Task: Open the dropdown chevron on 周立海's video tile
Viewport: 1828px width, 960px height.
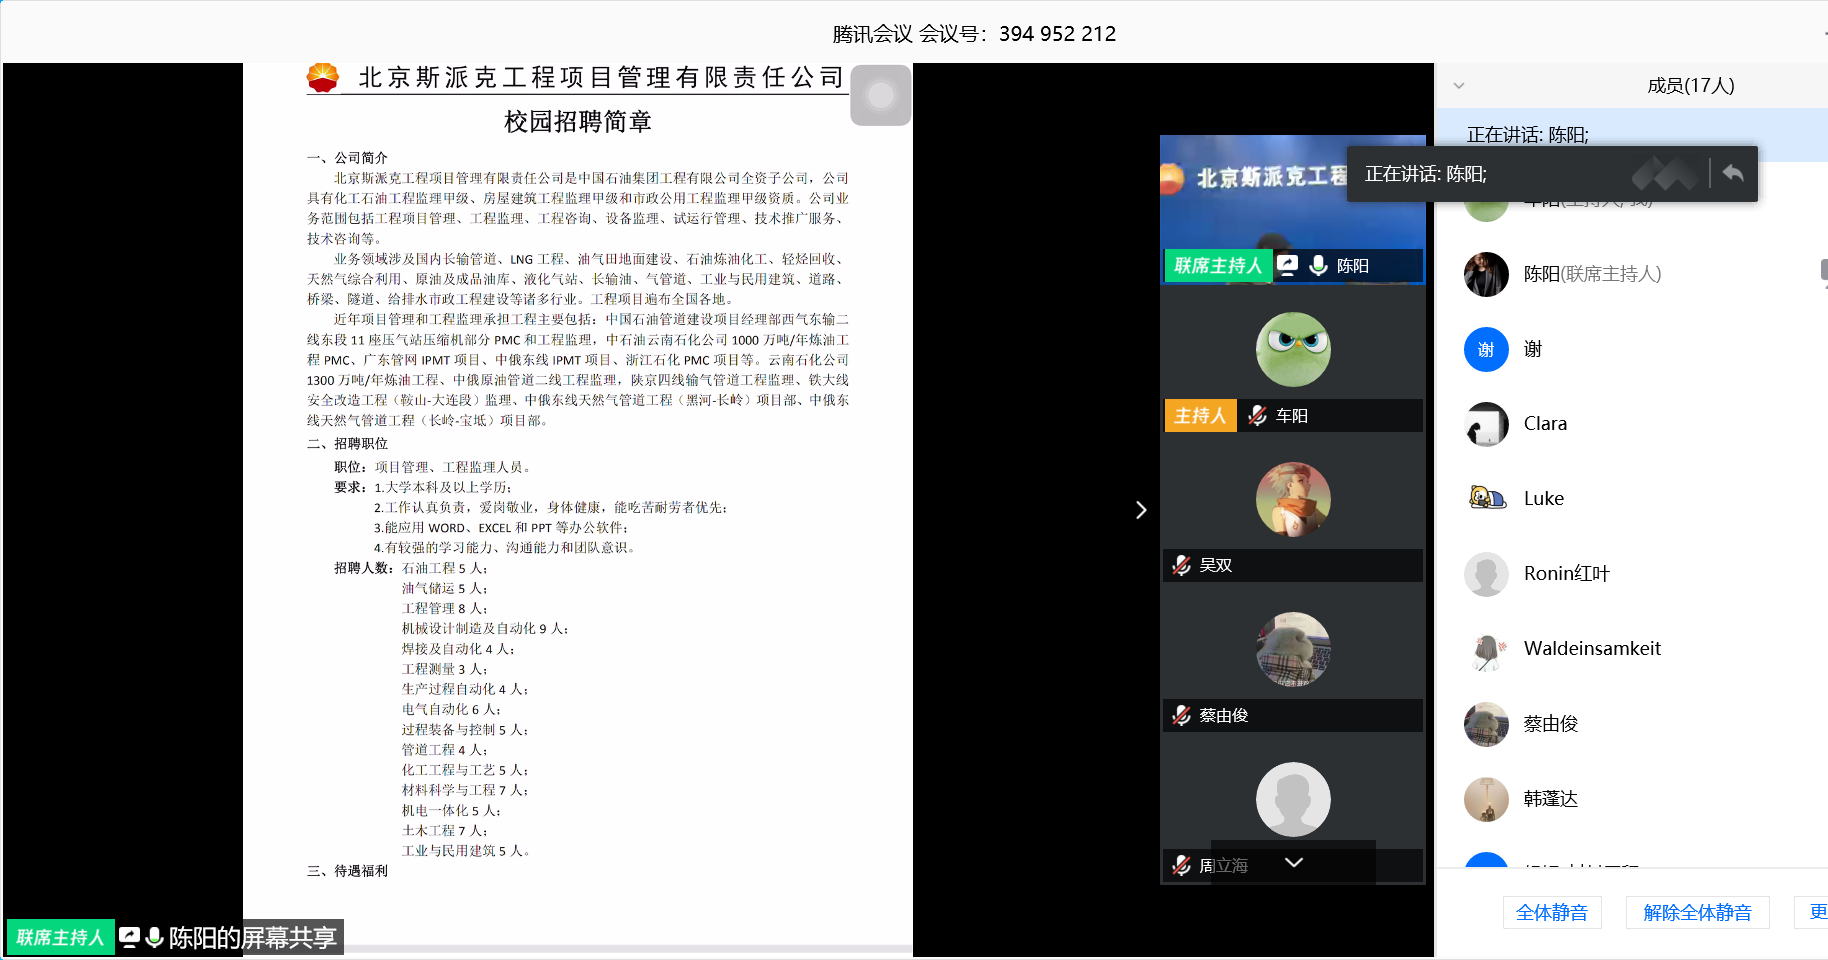Action: point(1294,862)
